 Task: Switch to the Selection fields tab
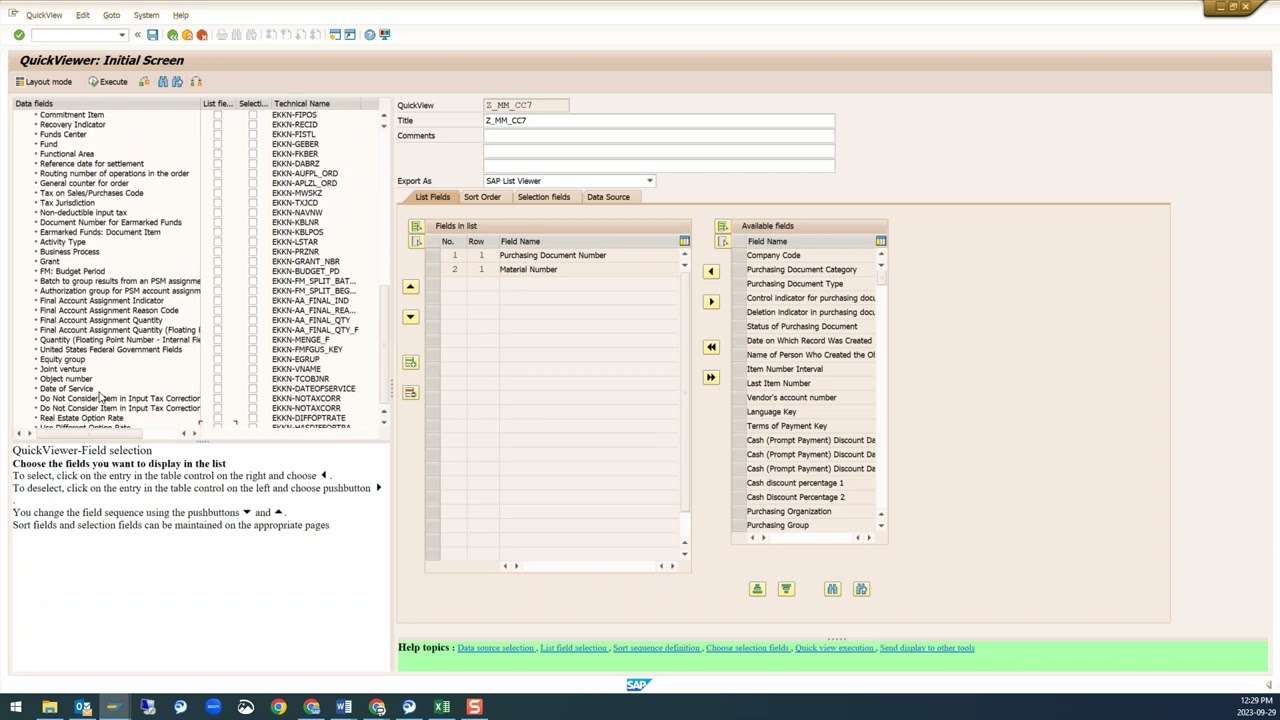pyautogui.click(x=544, y=197)
